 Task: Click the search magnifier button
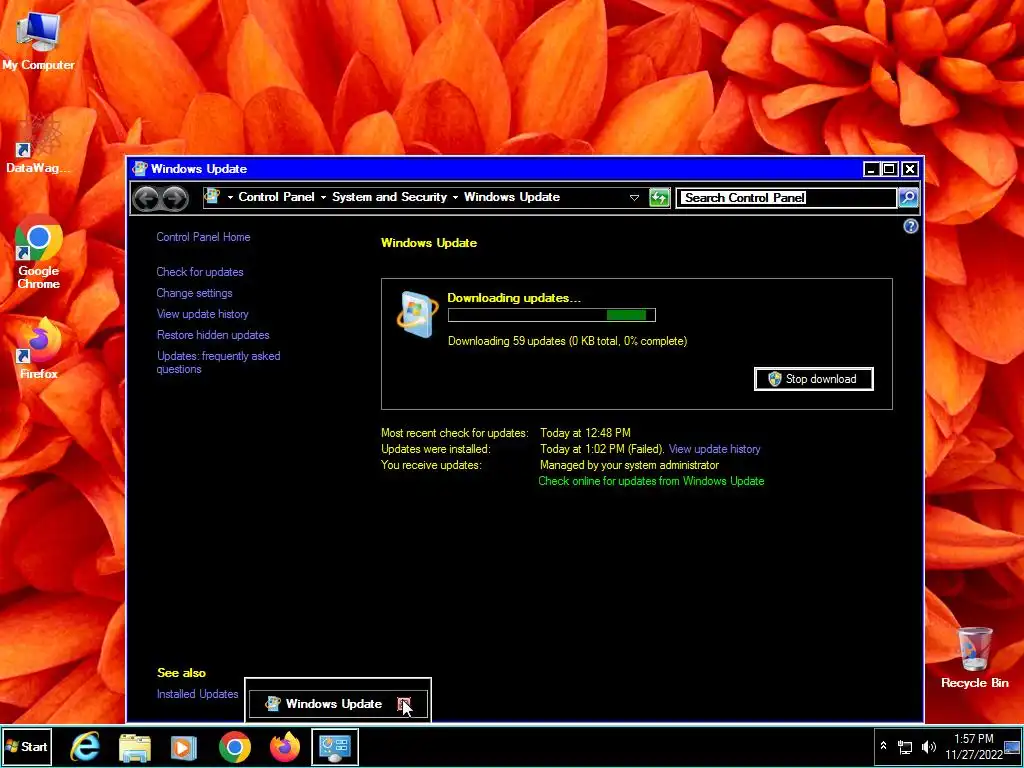coord(908,197)
